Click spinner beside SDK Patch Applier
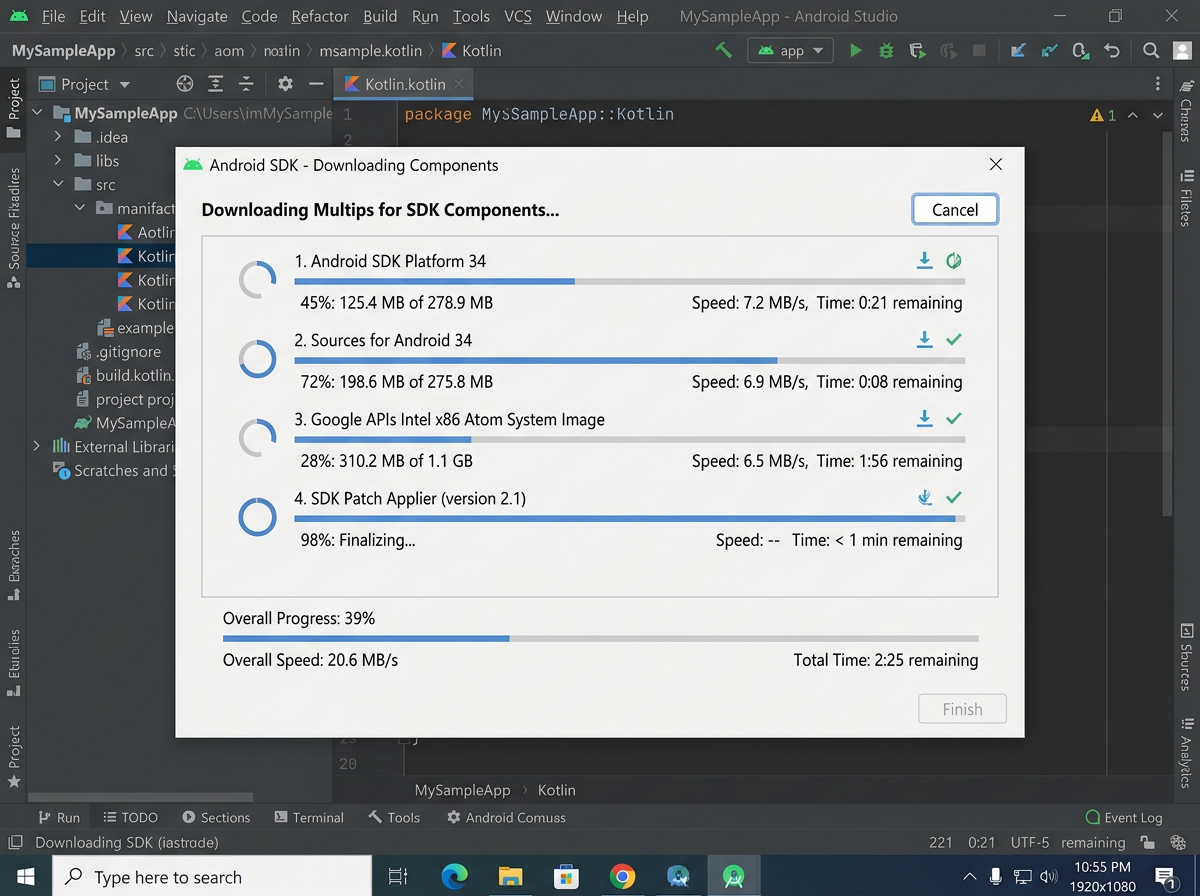This screenshot has height=896, width=1200. (x=258, y=517)
